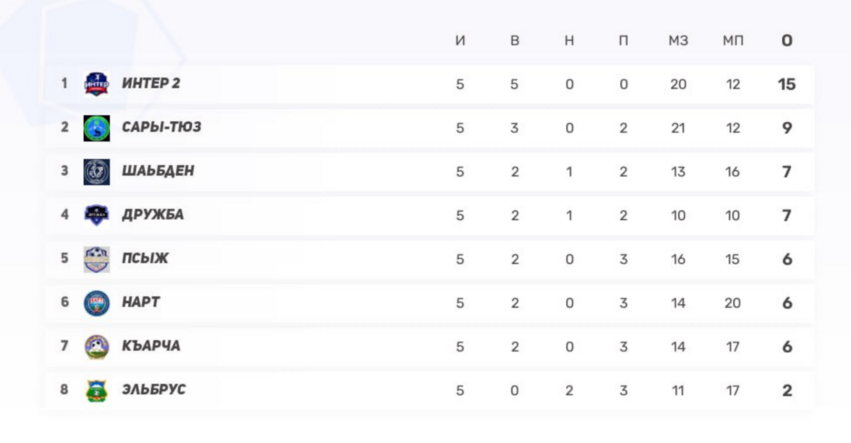Click the Интер 2 team logo
Screen dimensions: 851x443
tap(96, 84)
